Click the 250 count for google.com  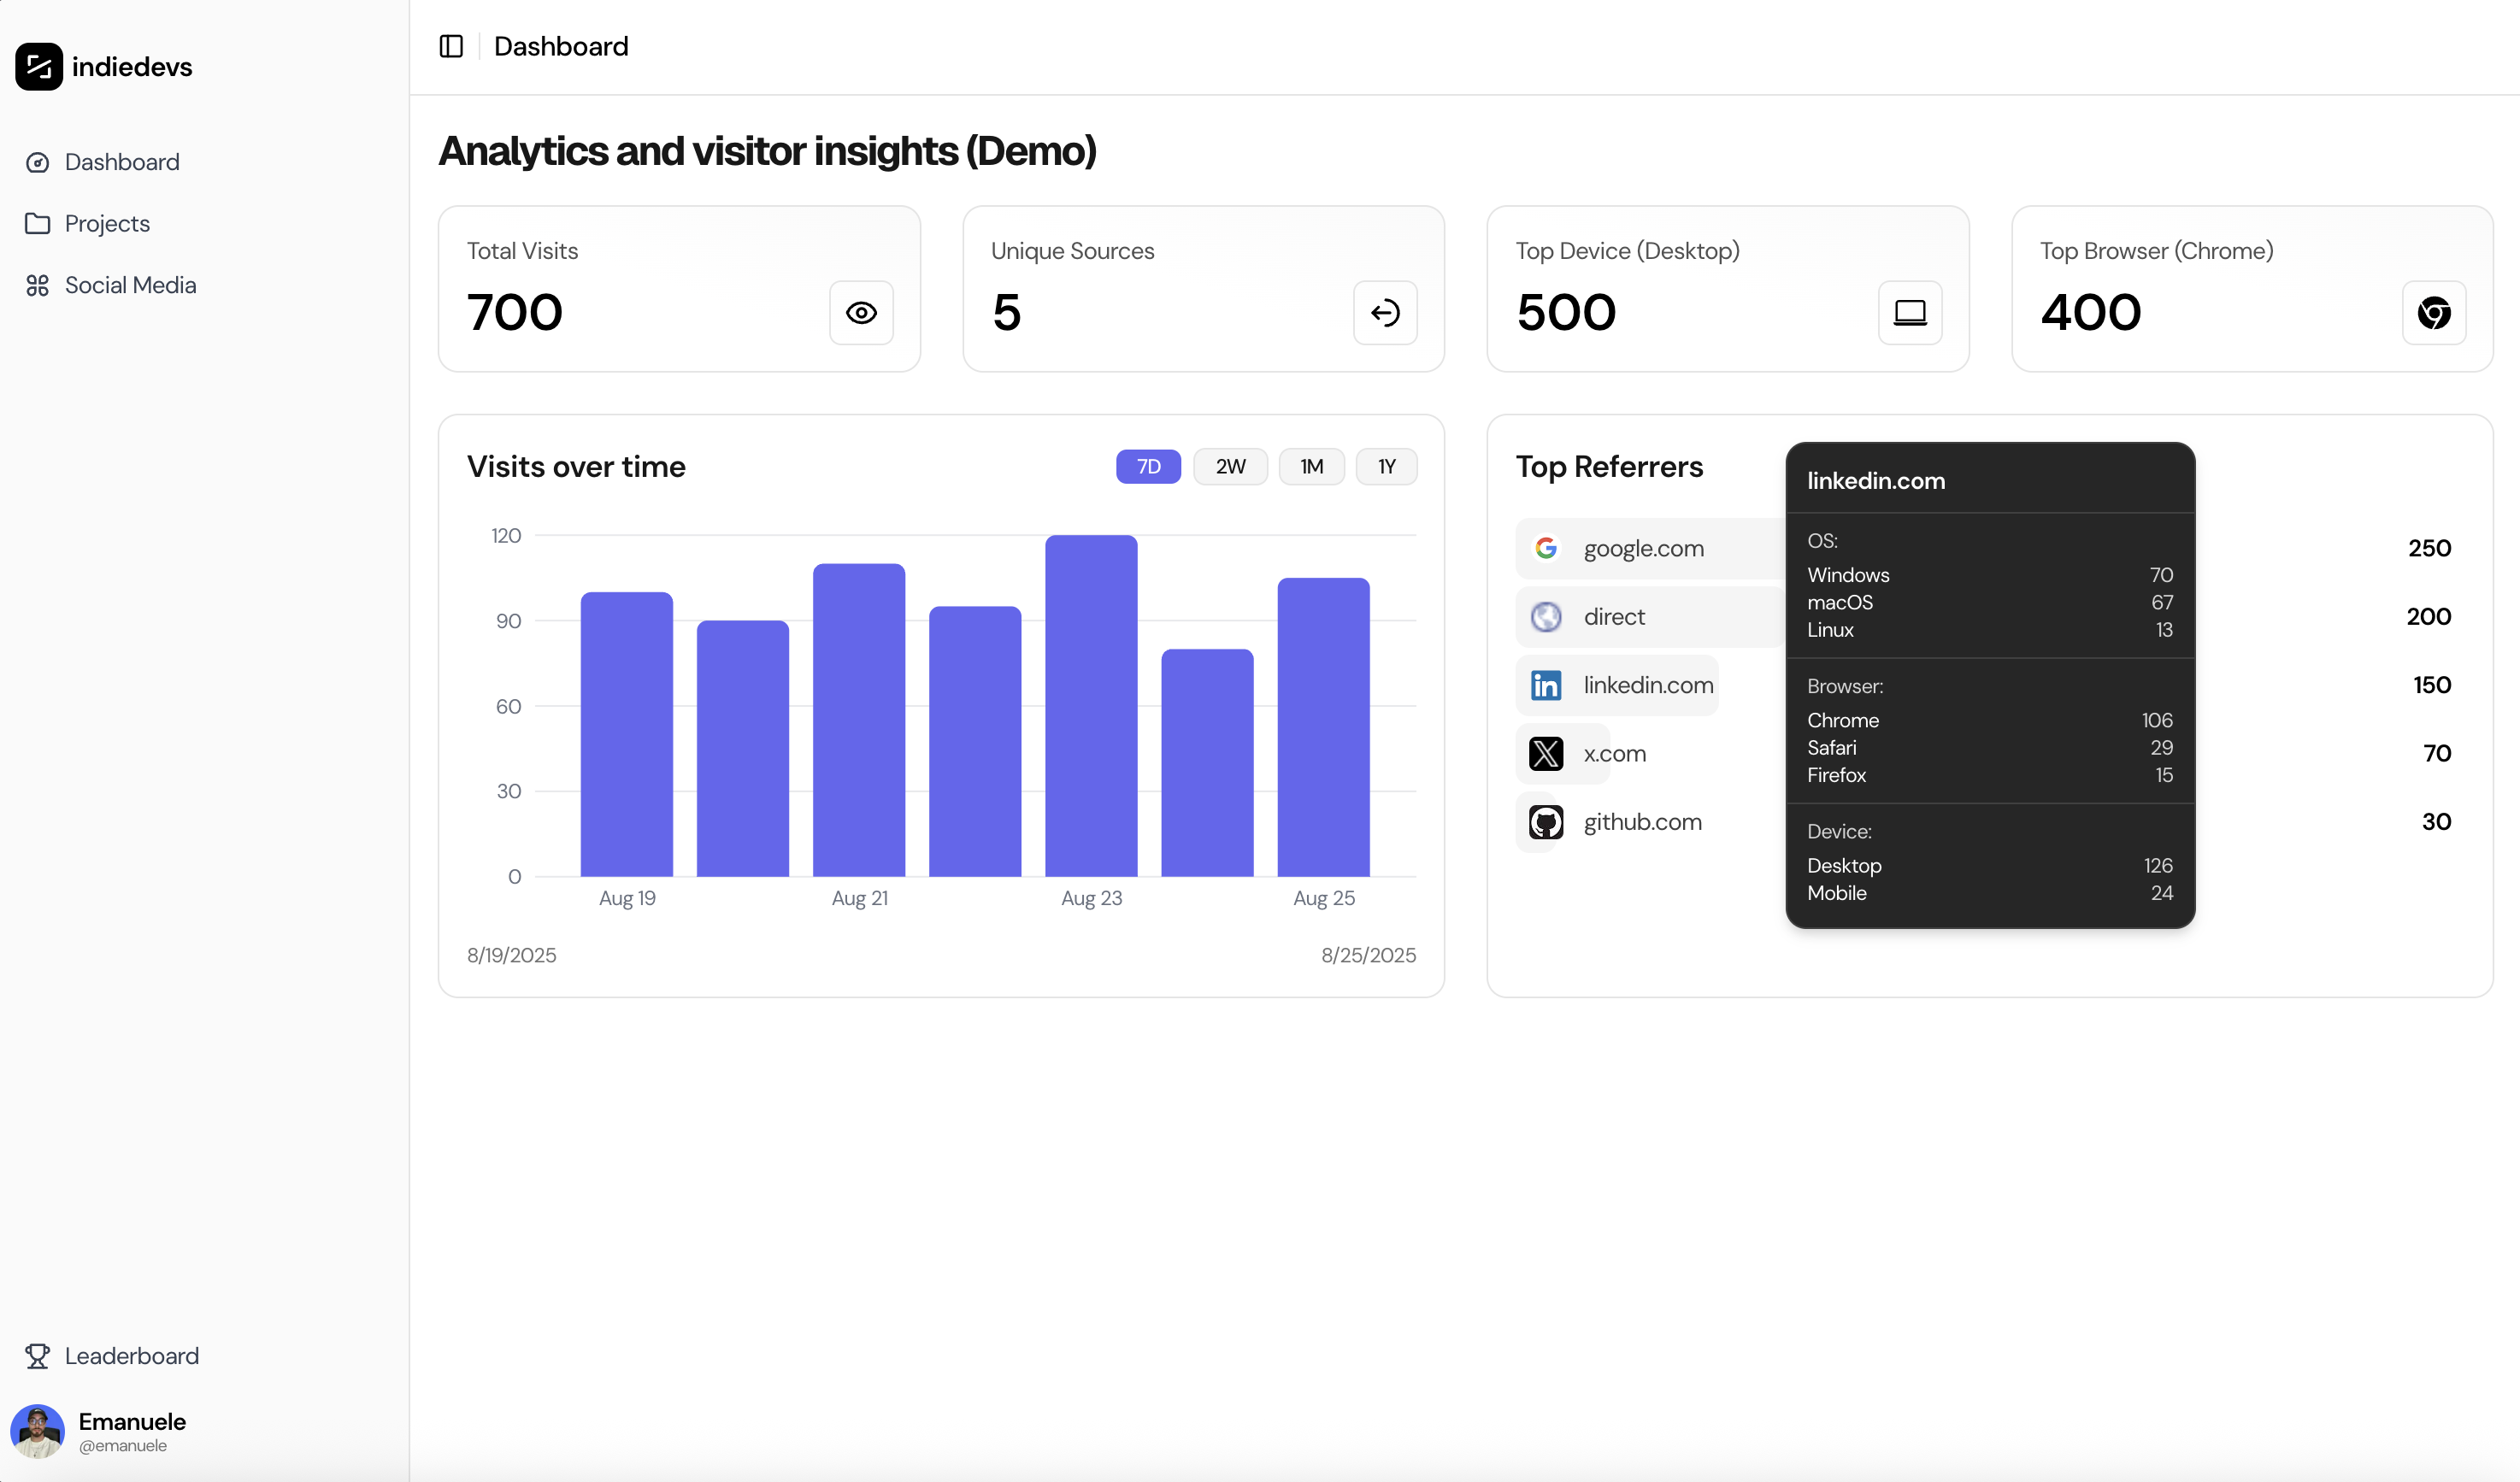pos(2429,548)
